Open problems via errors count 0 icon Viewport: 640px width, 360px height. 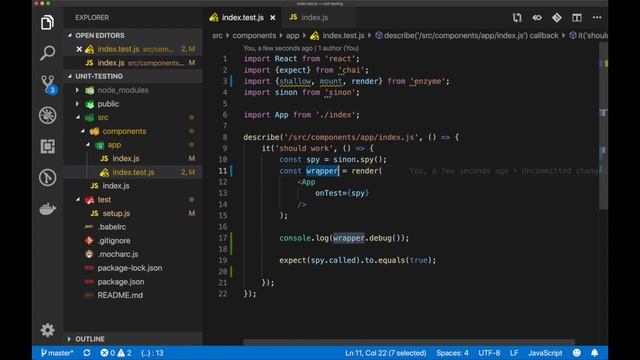pyautogui.click(x=108, y=353)
